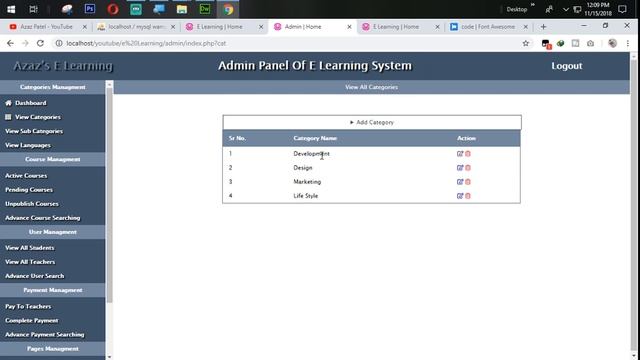Open Advance Payment Searching

click(44, 335)
